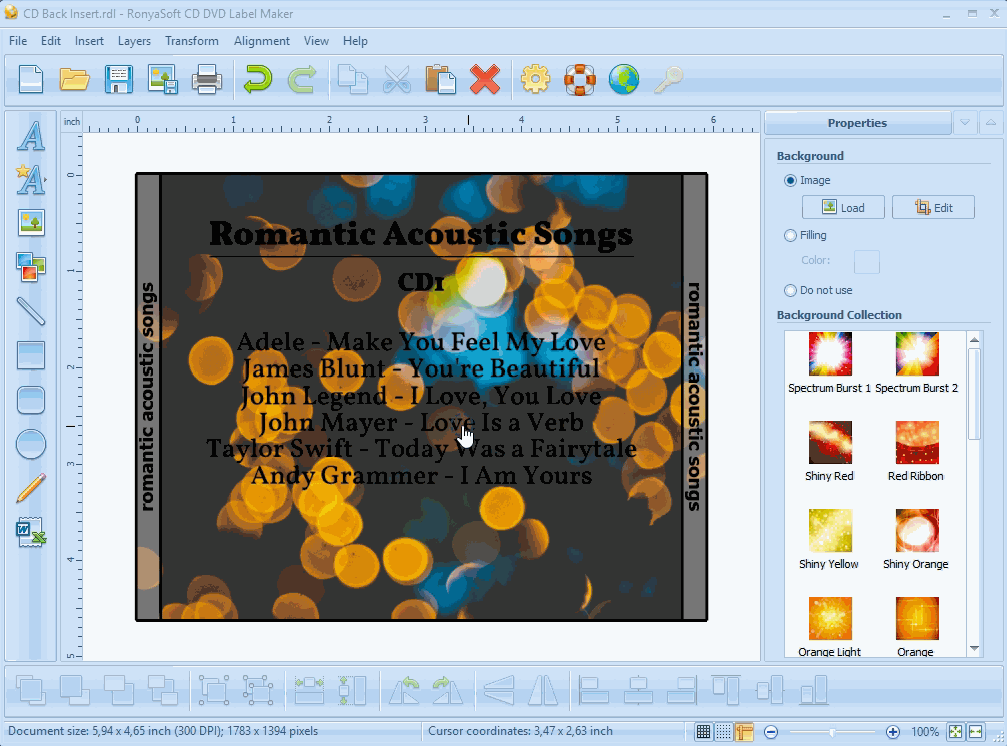Open settings with the gear icon
This screenshot has width=1007, height=746.
point(536,80)
